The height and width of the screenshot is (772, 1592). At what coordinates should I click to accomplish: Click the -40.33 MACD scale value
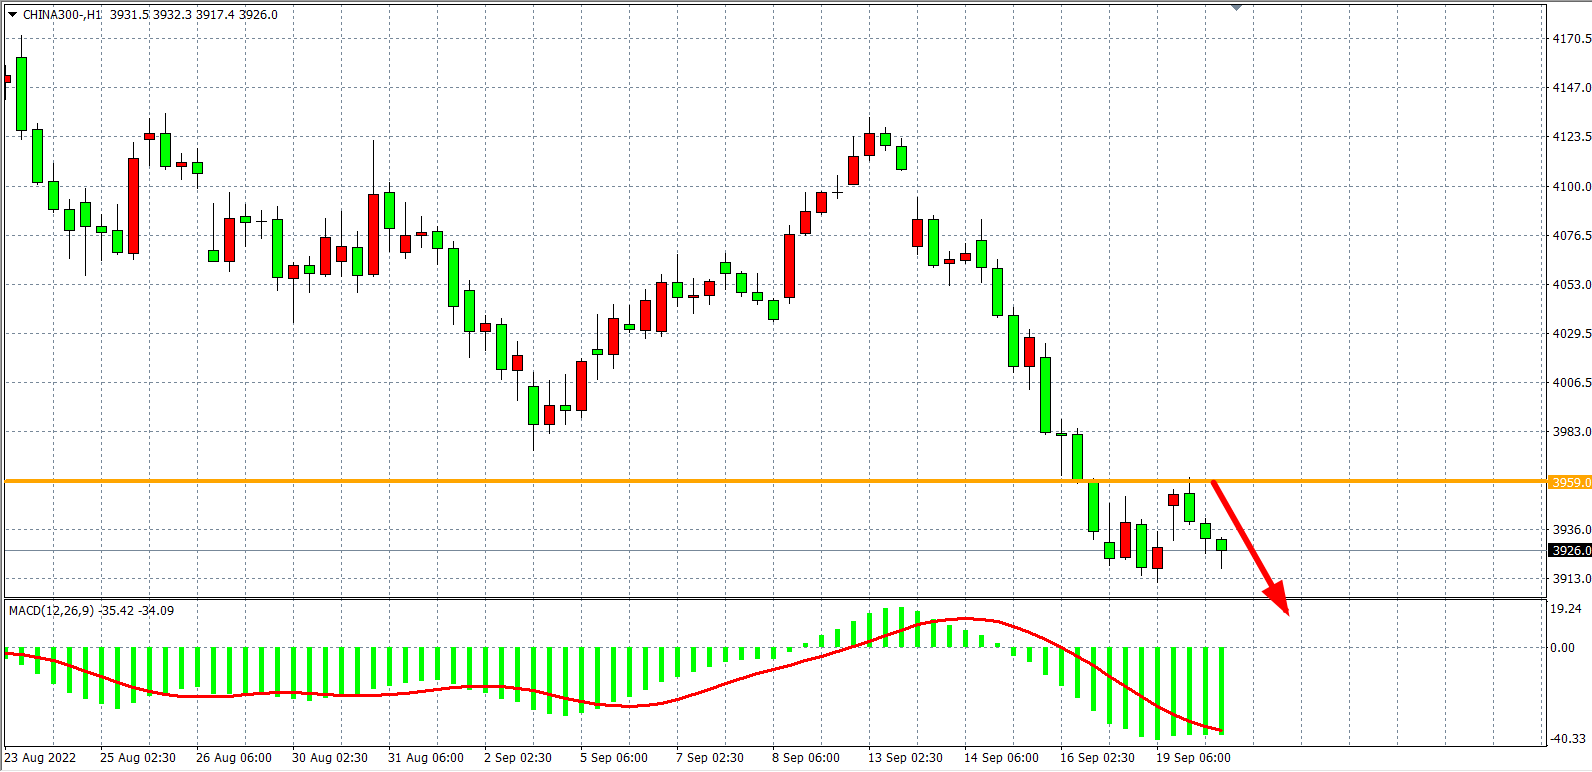coord(1567,739)
